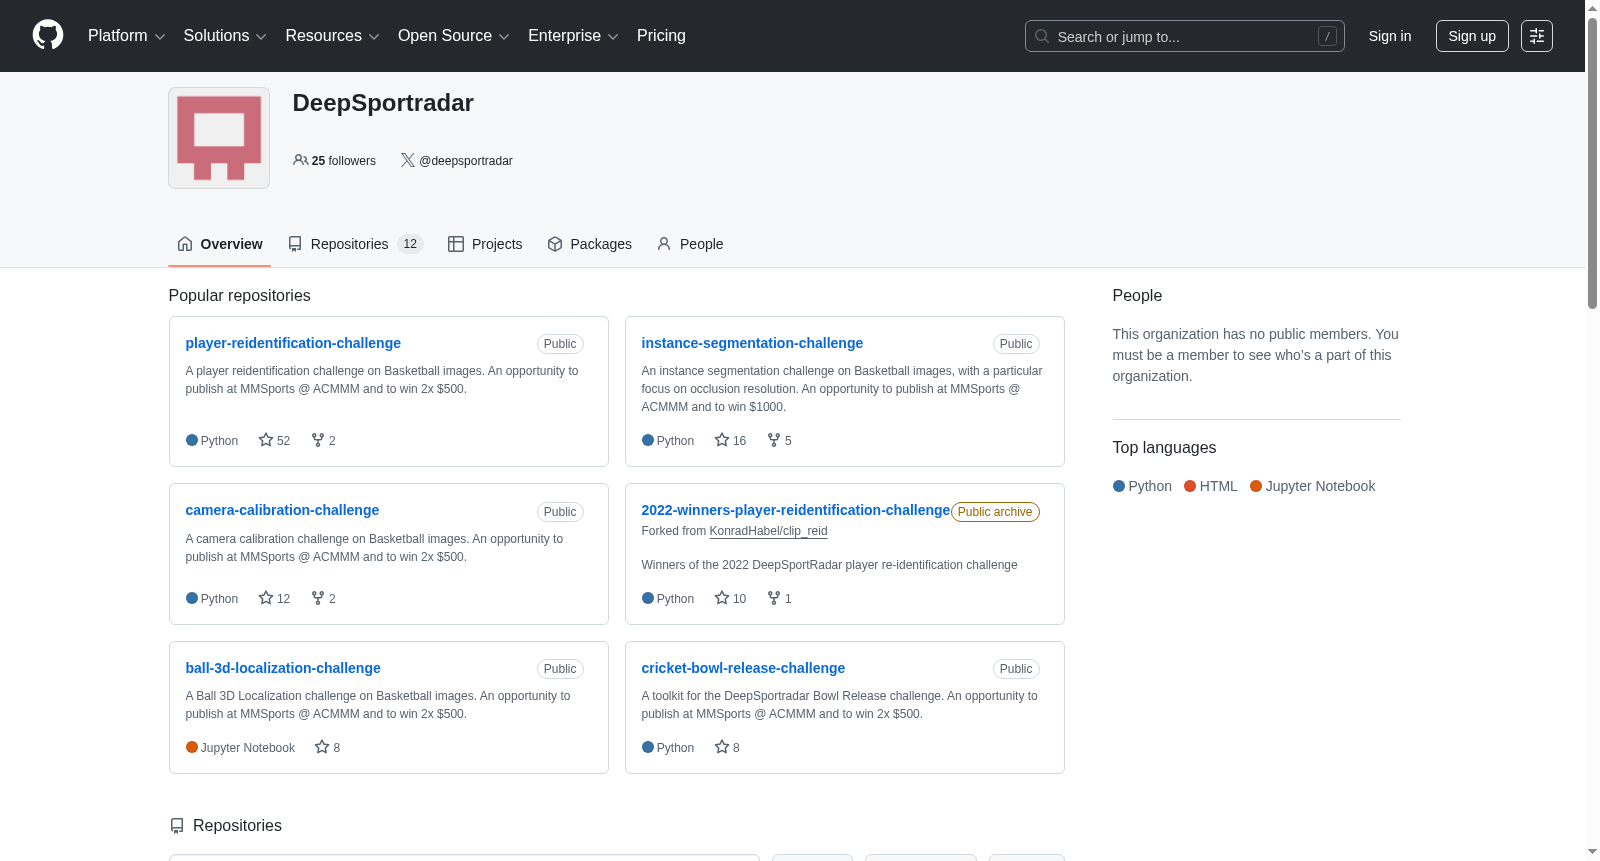Click the 16 stars icon on instance-segmentation-challenge
The image size is (1600, 861).
point(722,440)
